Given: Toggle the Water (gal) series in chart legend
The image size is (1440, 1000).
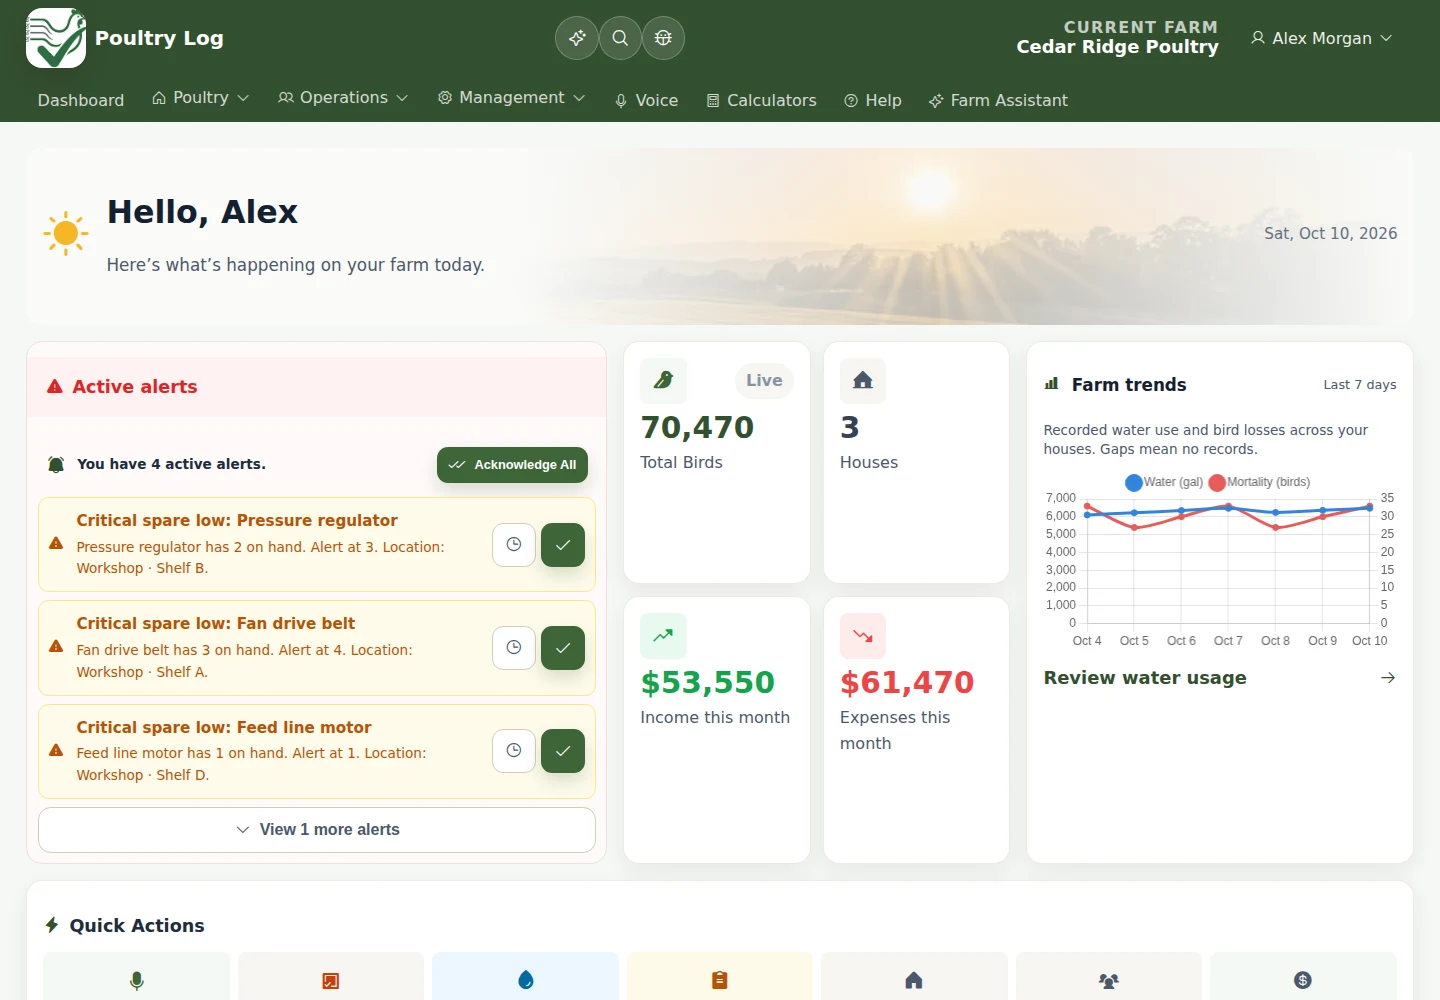Looking at the screenshot, I should (x=1165, y=482).
